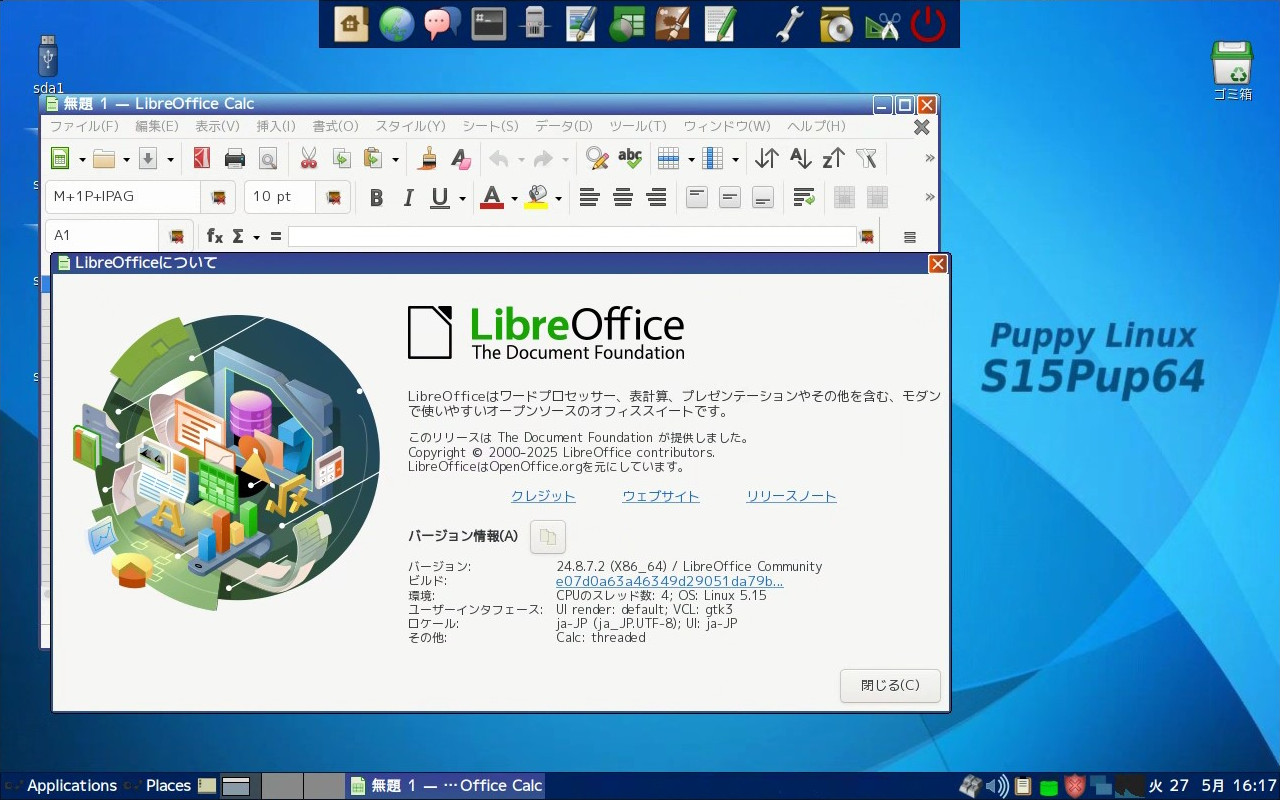1280x800 pixels.
Task: Toggle Underline formatting
Action: (439, 198)
